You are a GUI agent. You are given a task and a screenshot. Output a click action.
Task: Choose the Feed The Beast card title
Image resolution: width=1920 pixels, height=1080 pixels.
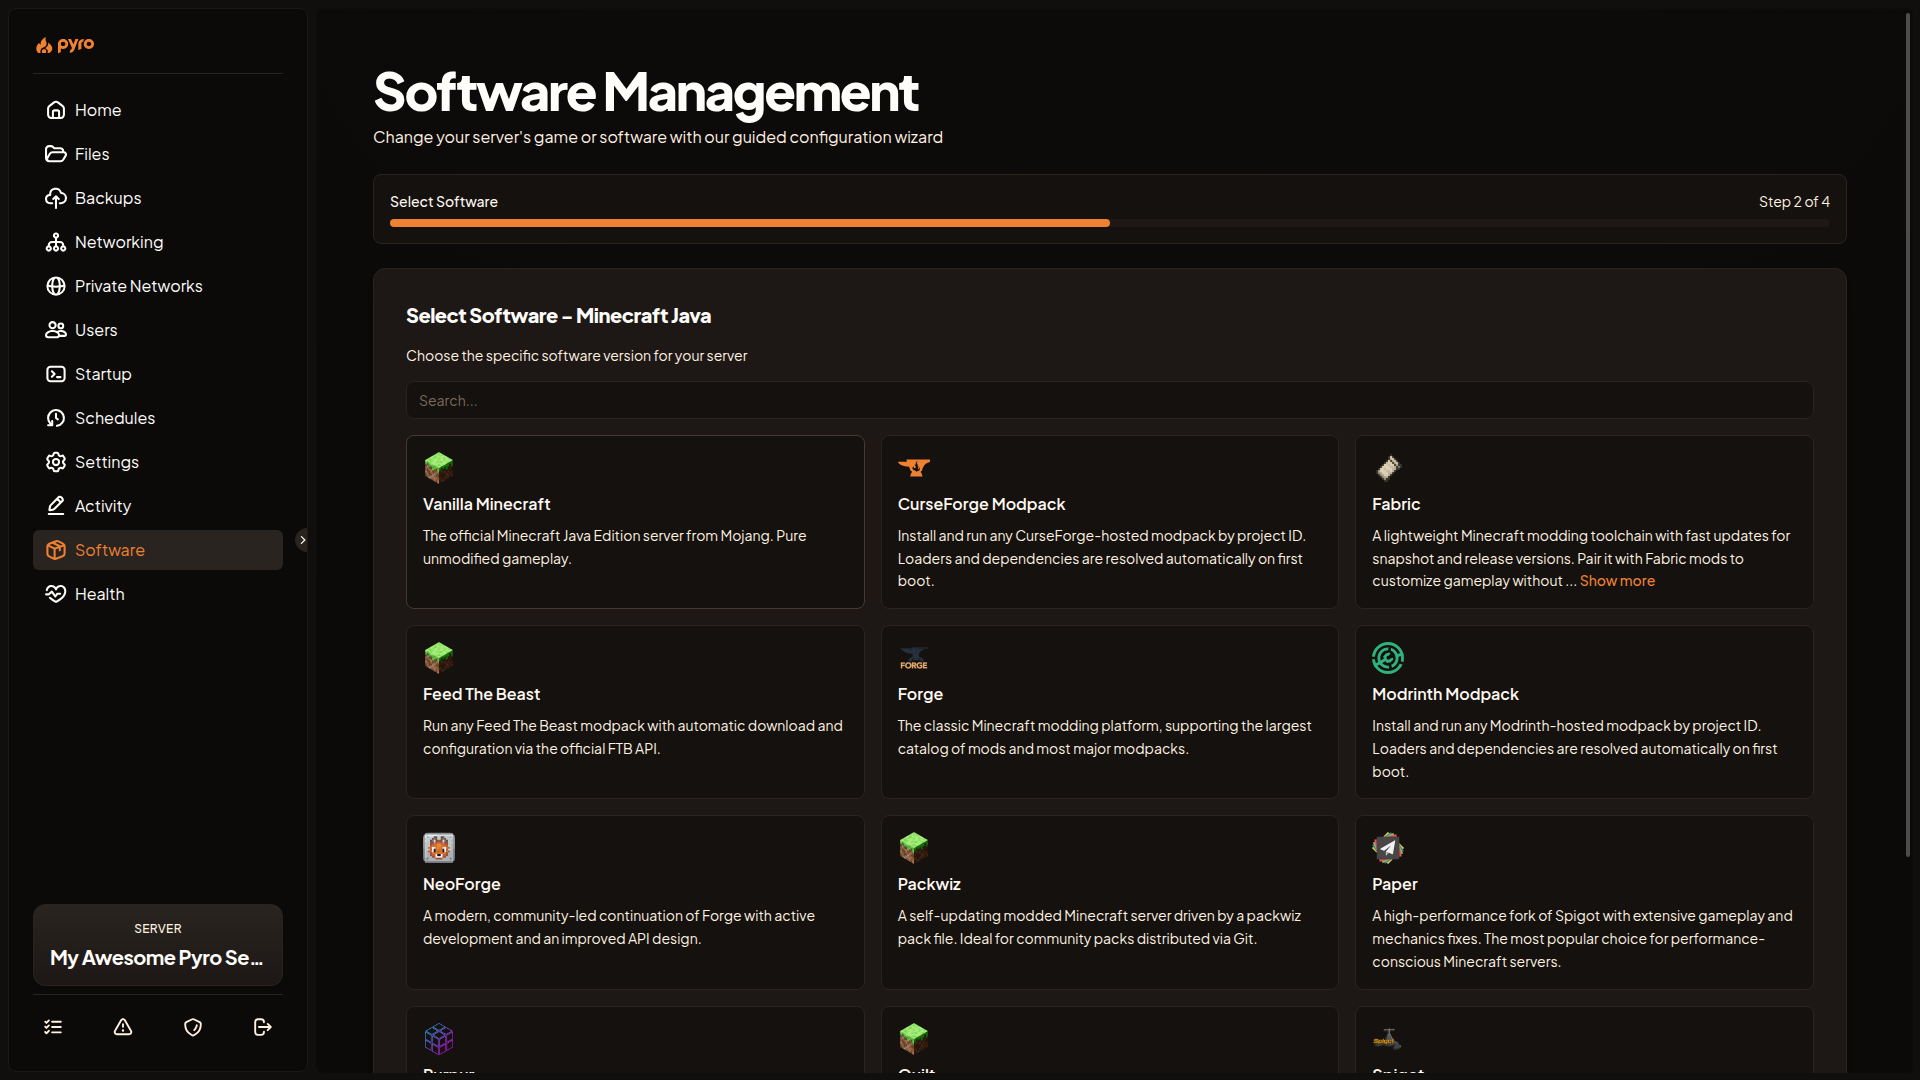pos(481,694)
